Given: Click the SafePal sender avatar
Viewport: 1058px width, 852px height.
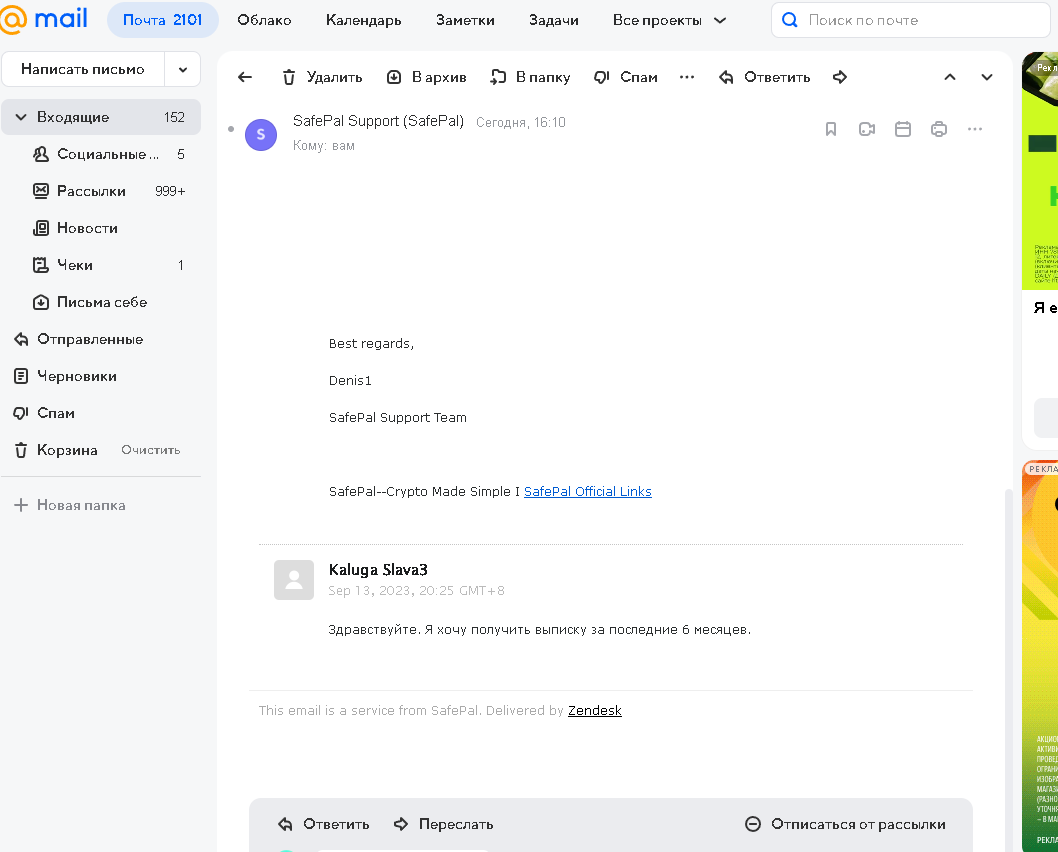Looking at the screenshot, I should coord(260,134).
